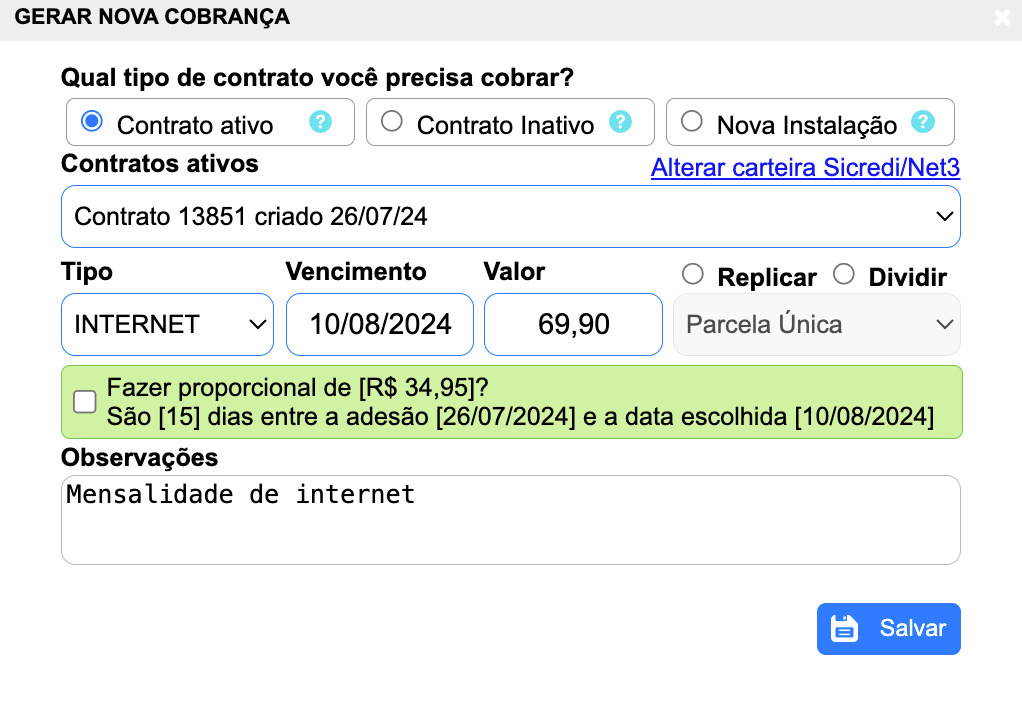Click the help icon next to Contrato ativo

(320, 121)
